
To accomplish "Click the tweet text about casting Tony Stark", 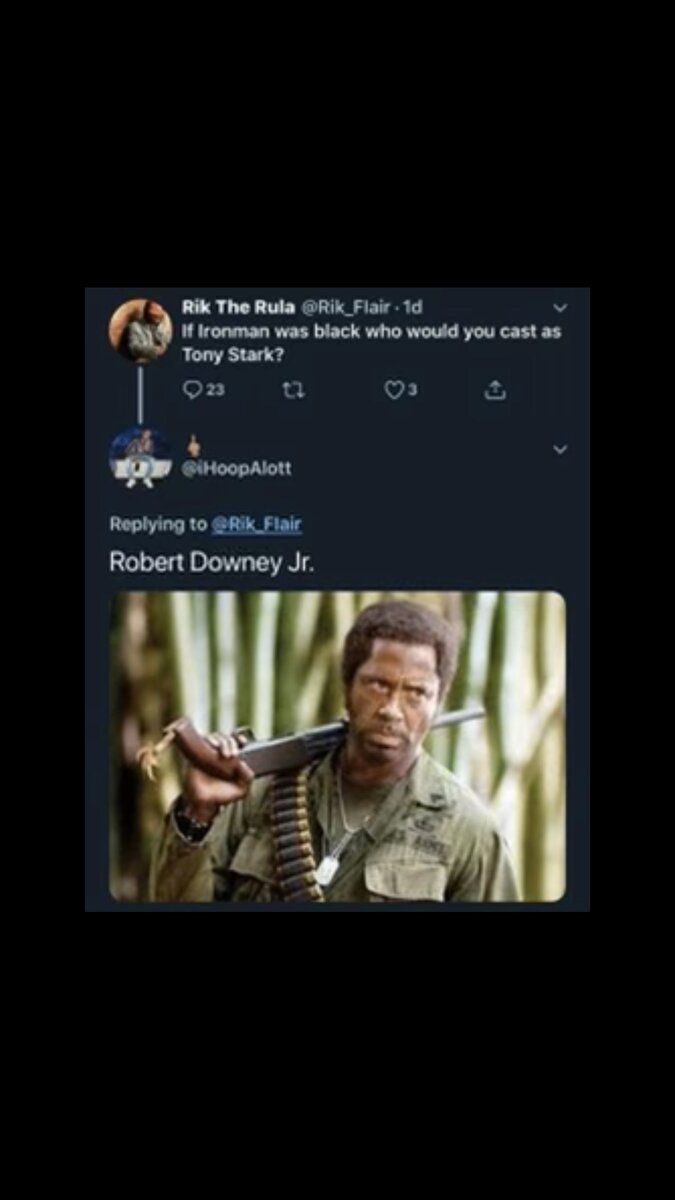I will pos(371,343).
